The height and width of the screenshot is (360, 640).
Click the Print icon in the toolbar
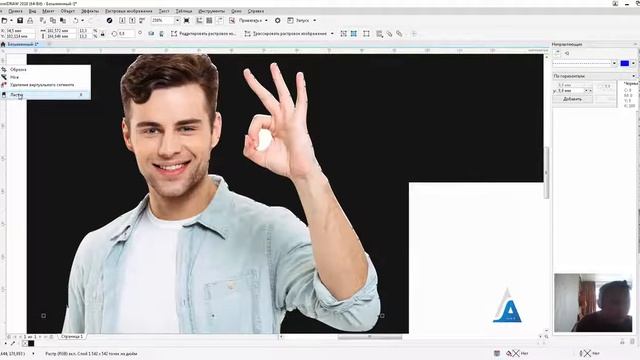point(30,20)
